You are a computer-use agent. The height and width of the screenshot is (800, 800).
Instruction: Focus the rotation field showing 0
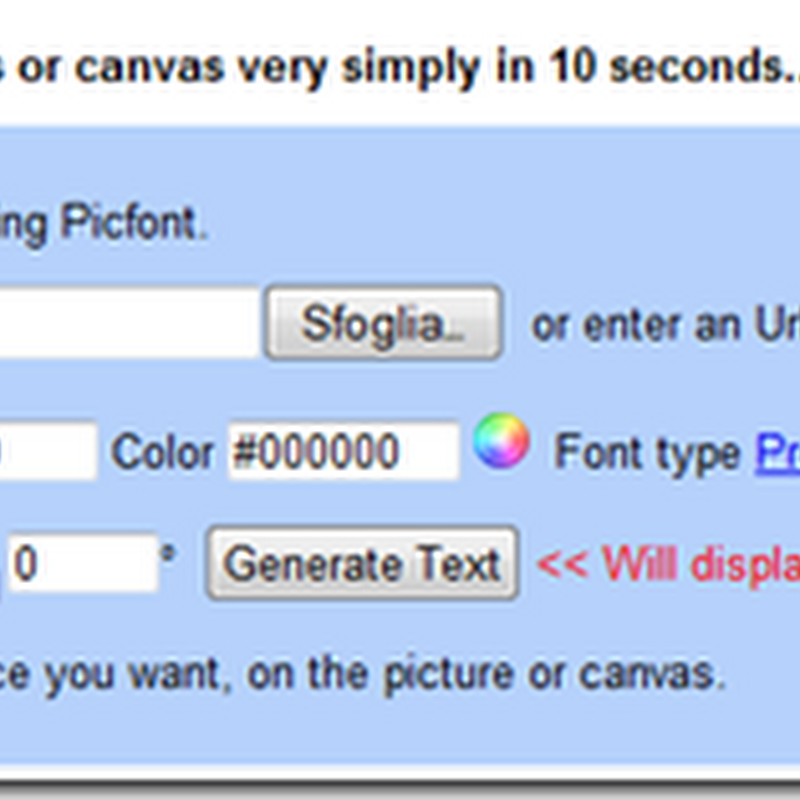[x=84, y=563]
